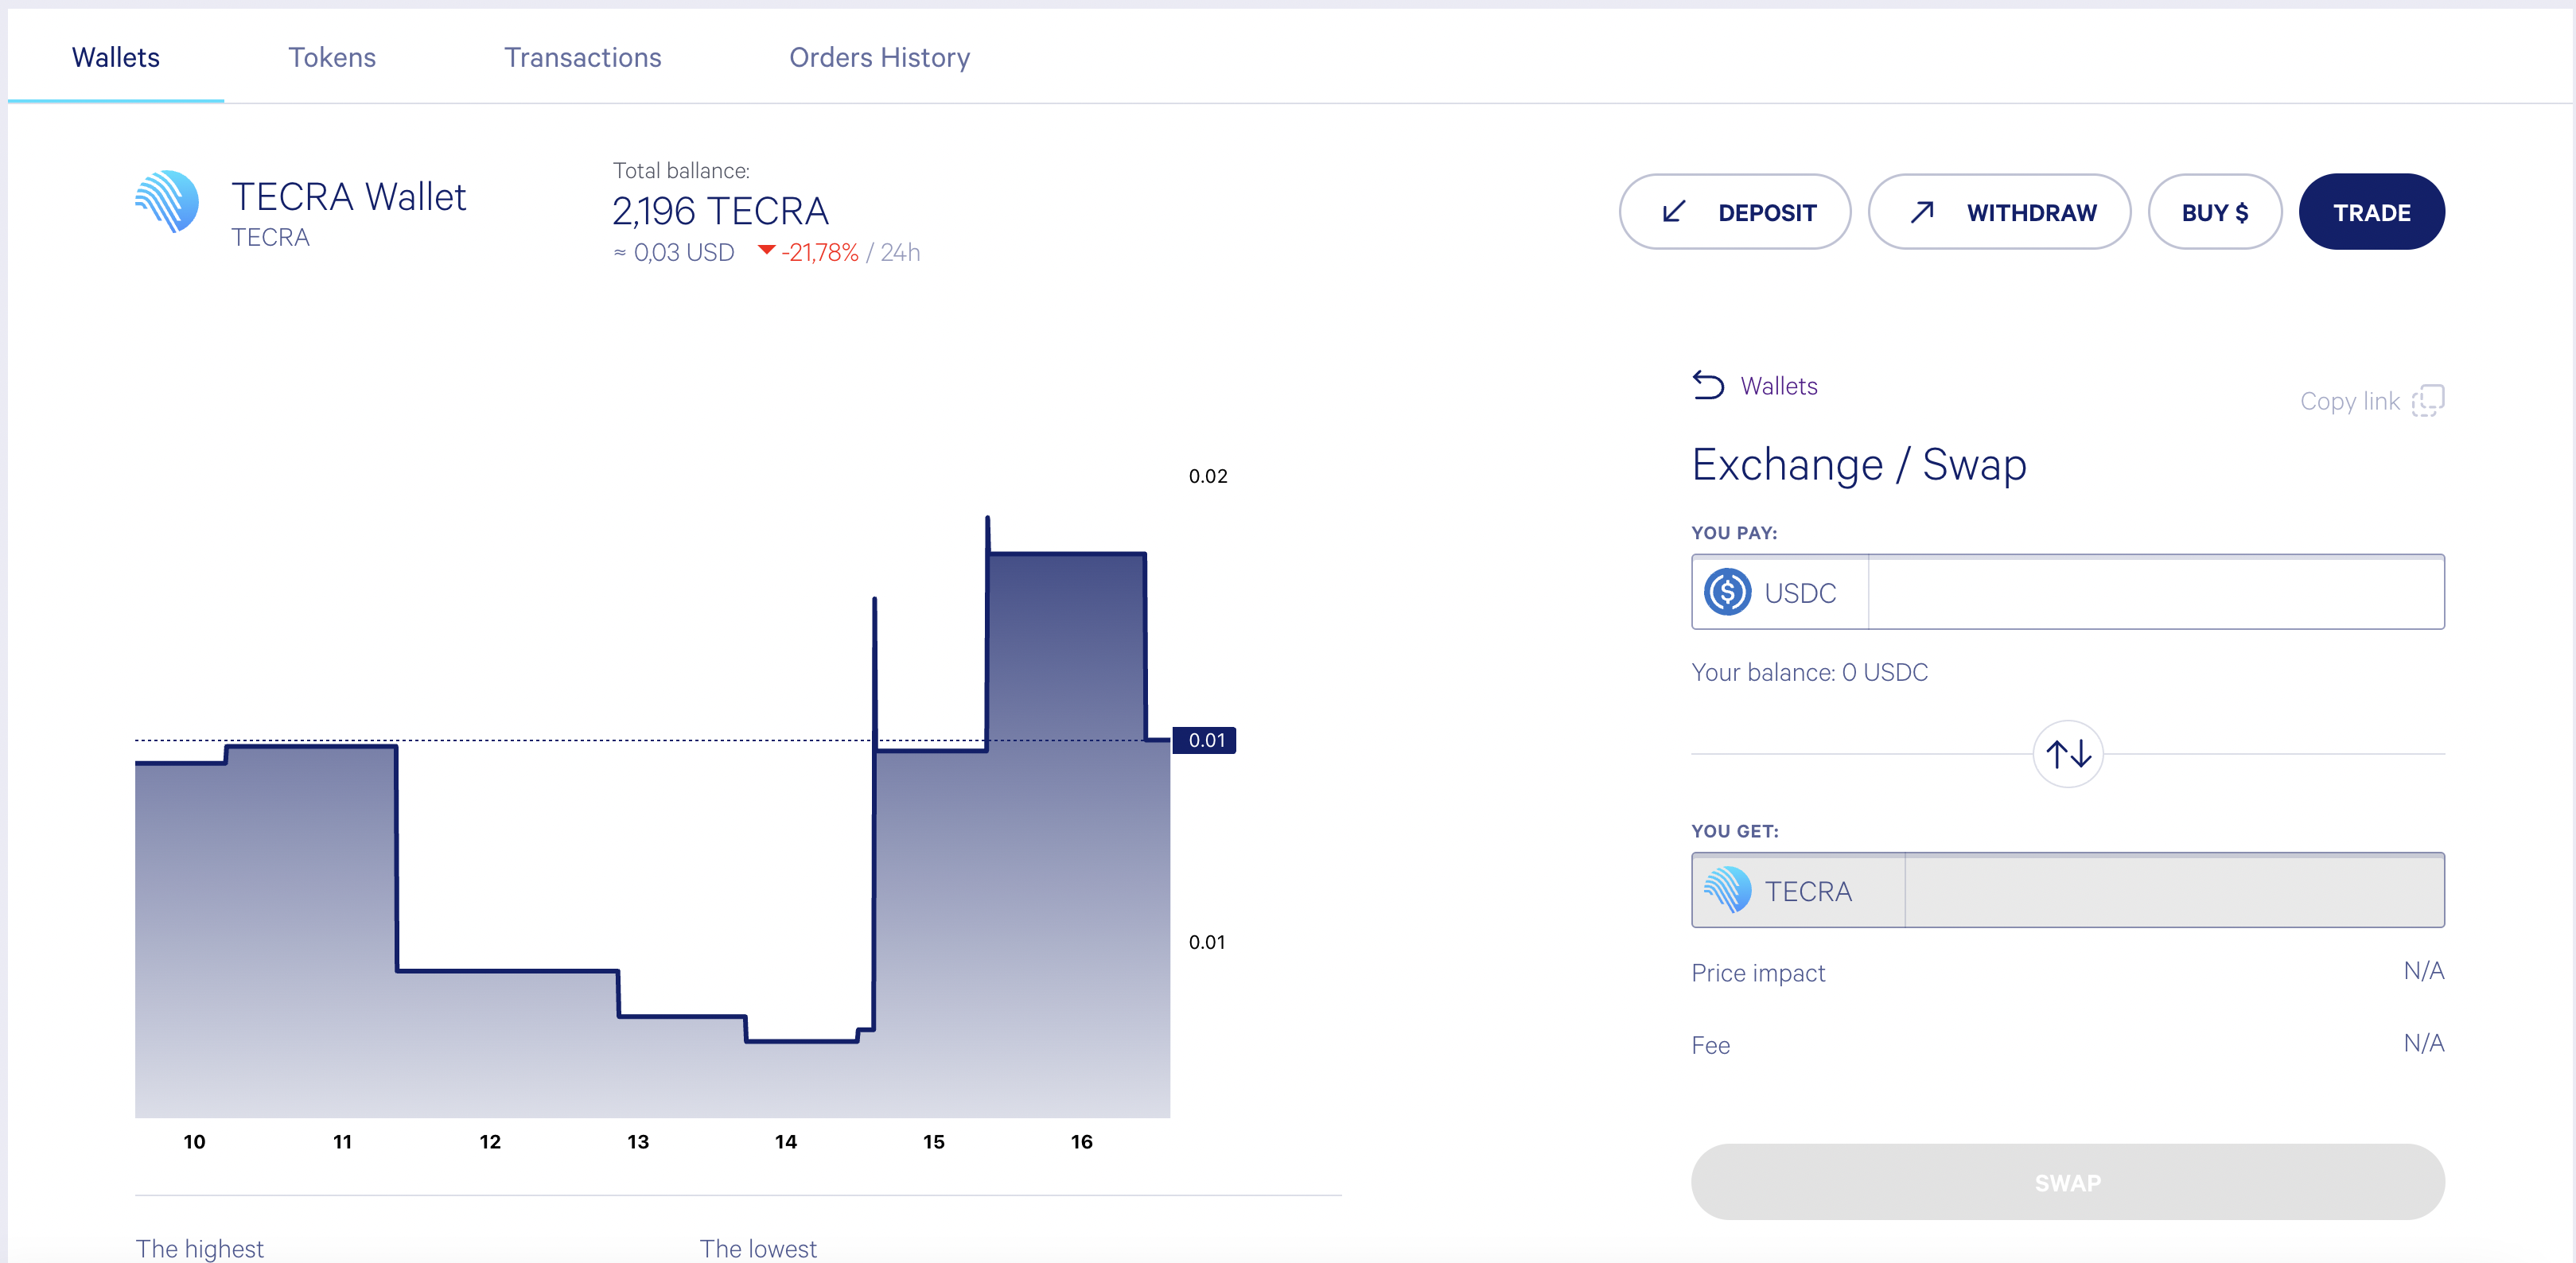The width and height of the screenshot is (2576, 1263).
Task: Click the TRADE button
Action: click(2372, 212)
